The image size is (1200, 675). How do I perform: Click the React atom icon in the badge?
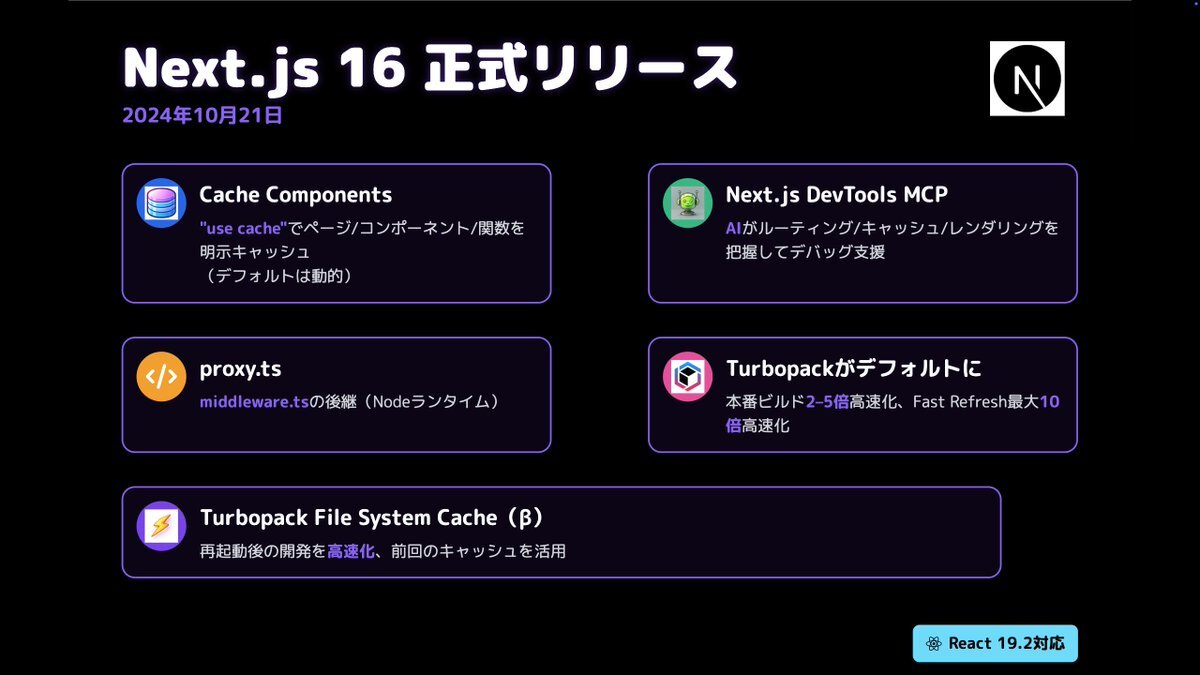click(x=935, y=643)
